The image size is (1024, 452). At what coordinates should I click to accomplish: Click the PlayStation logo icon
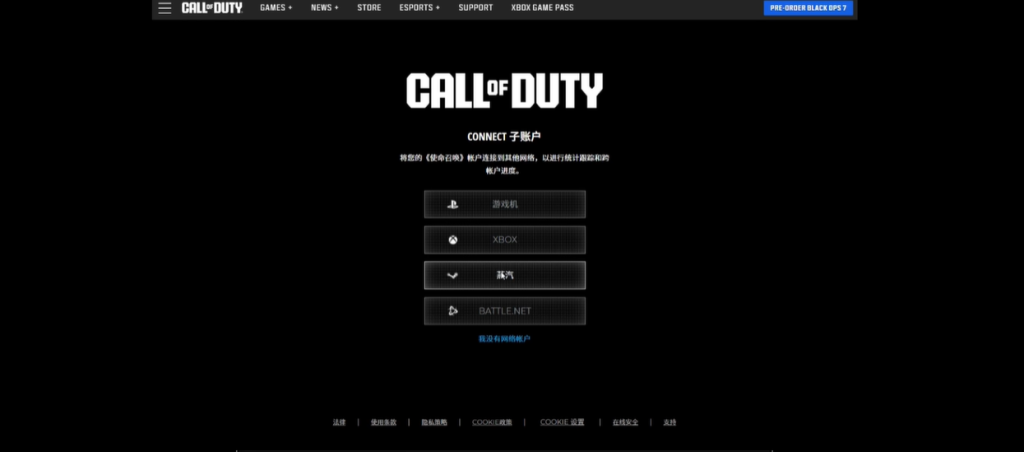[x=452, y=204]
